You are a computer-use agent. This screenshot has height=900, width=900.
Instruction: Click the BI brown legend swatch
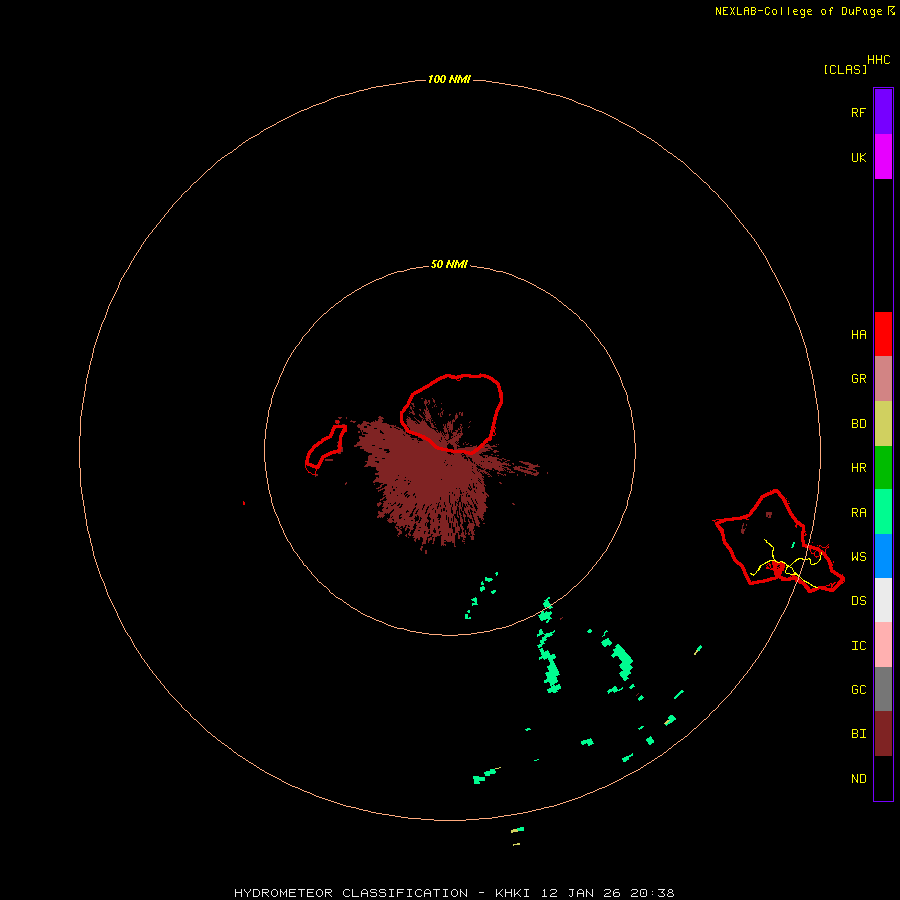pyautogui.click(x=883, y=734)
